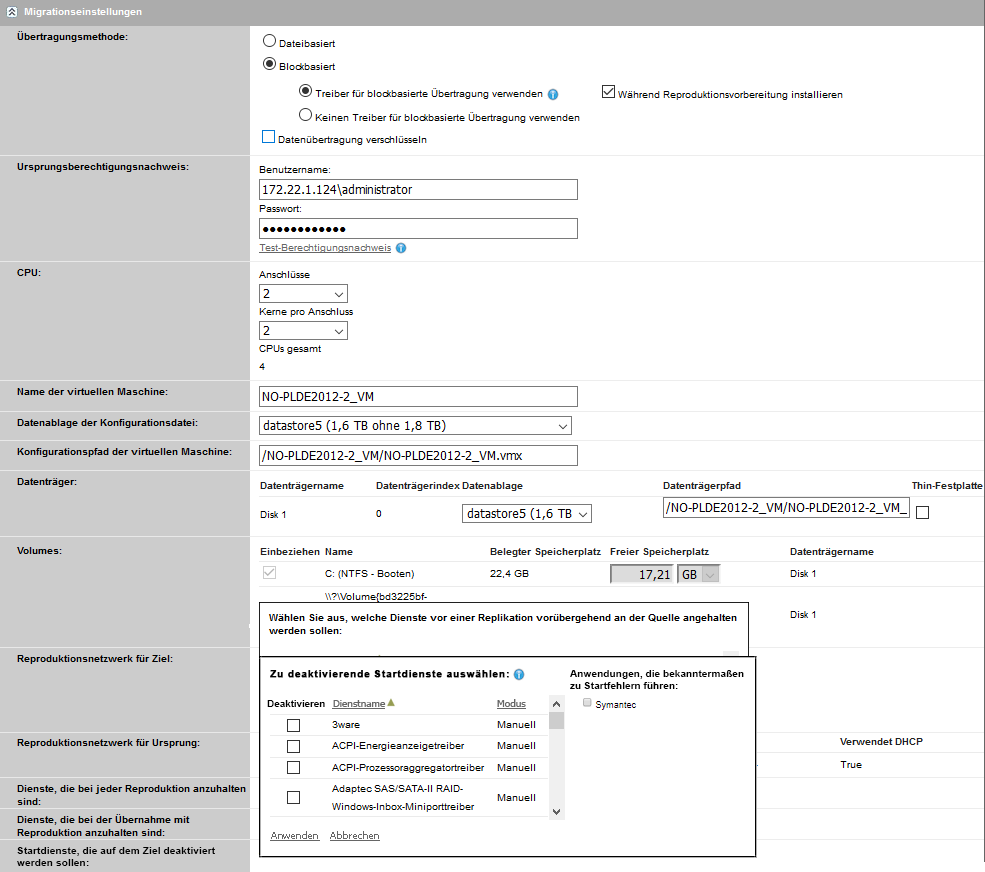Open info icon beside Startdienste auswählen heading

pyautogui.click(x=519, y=675)
